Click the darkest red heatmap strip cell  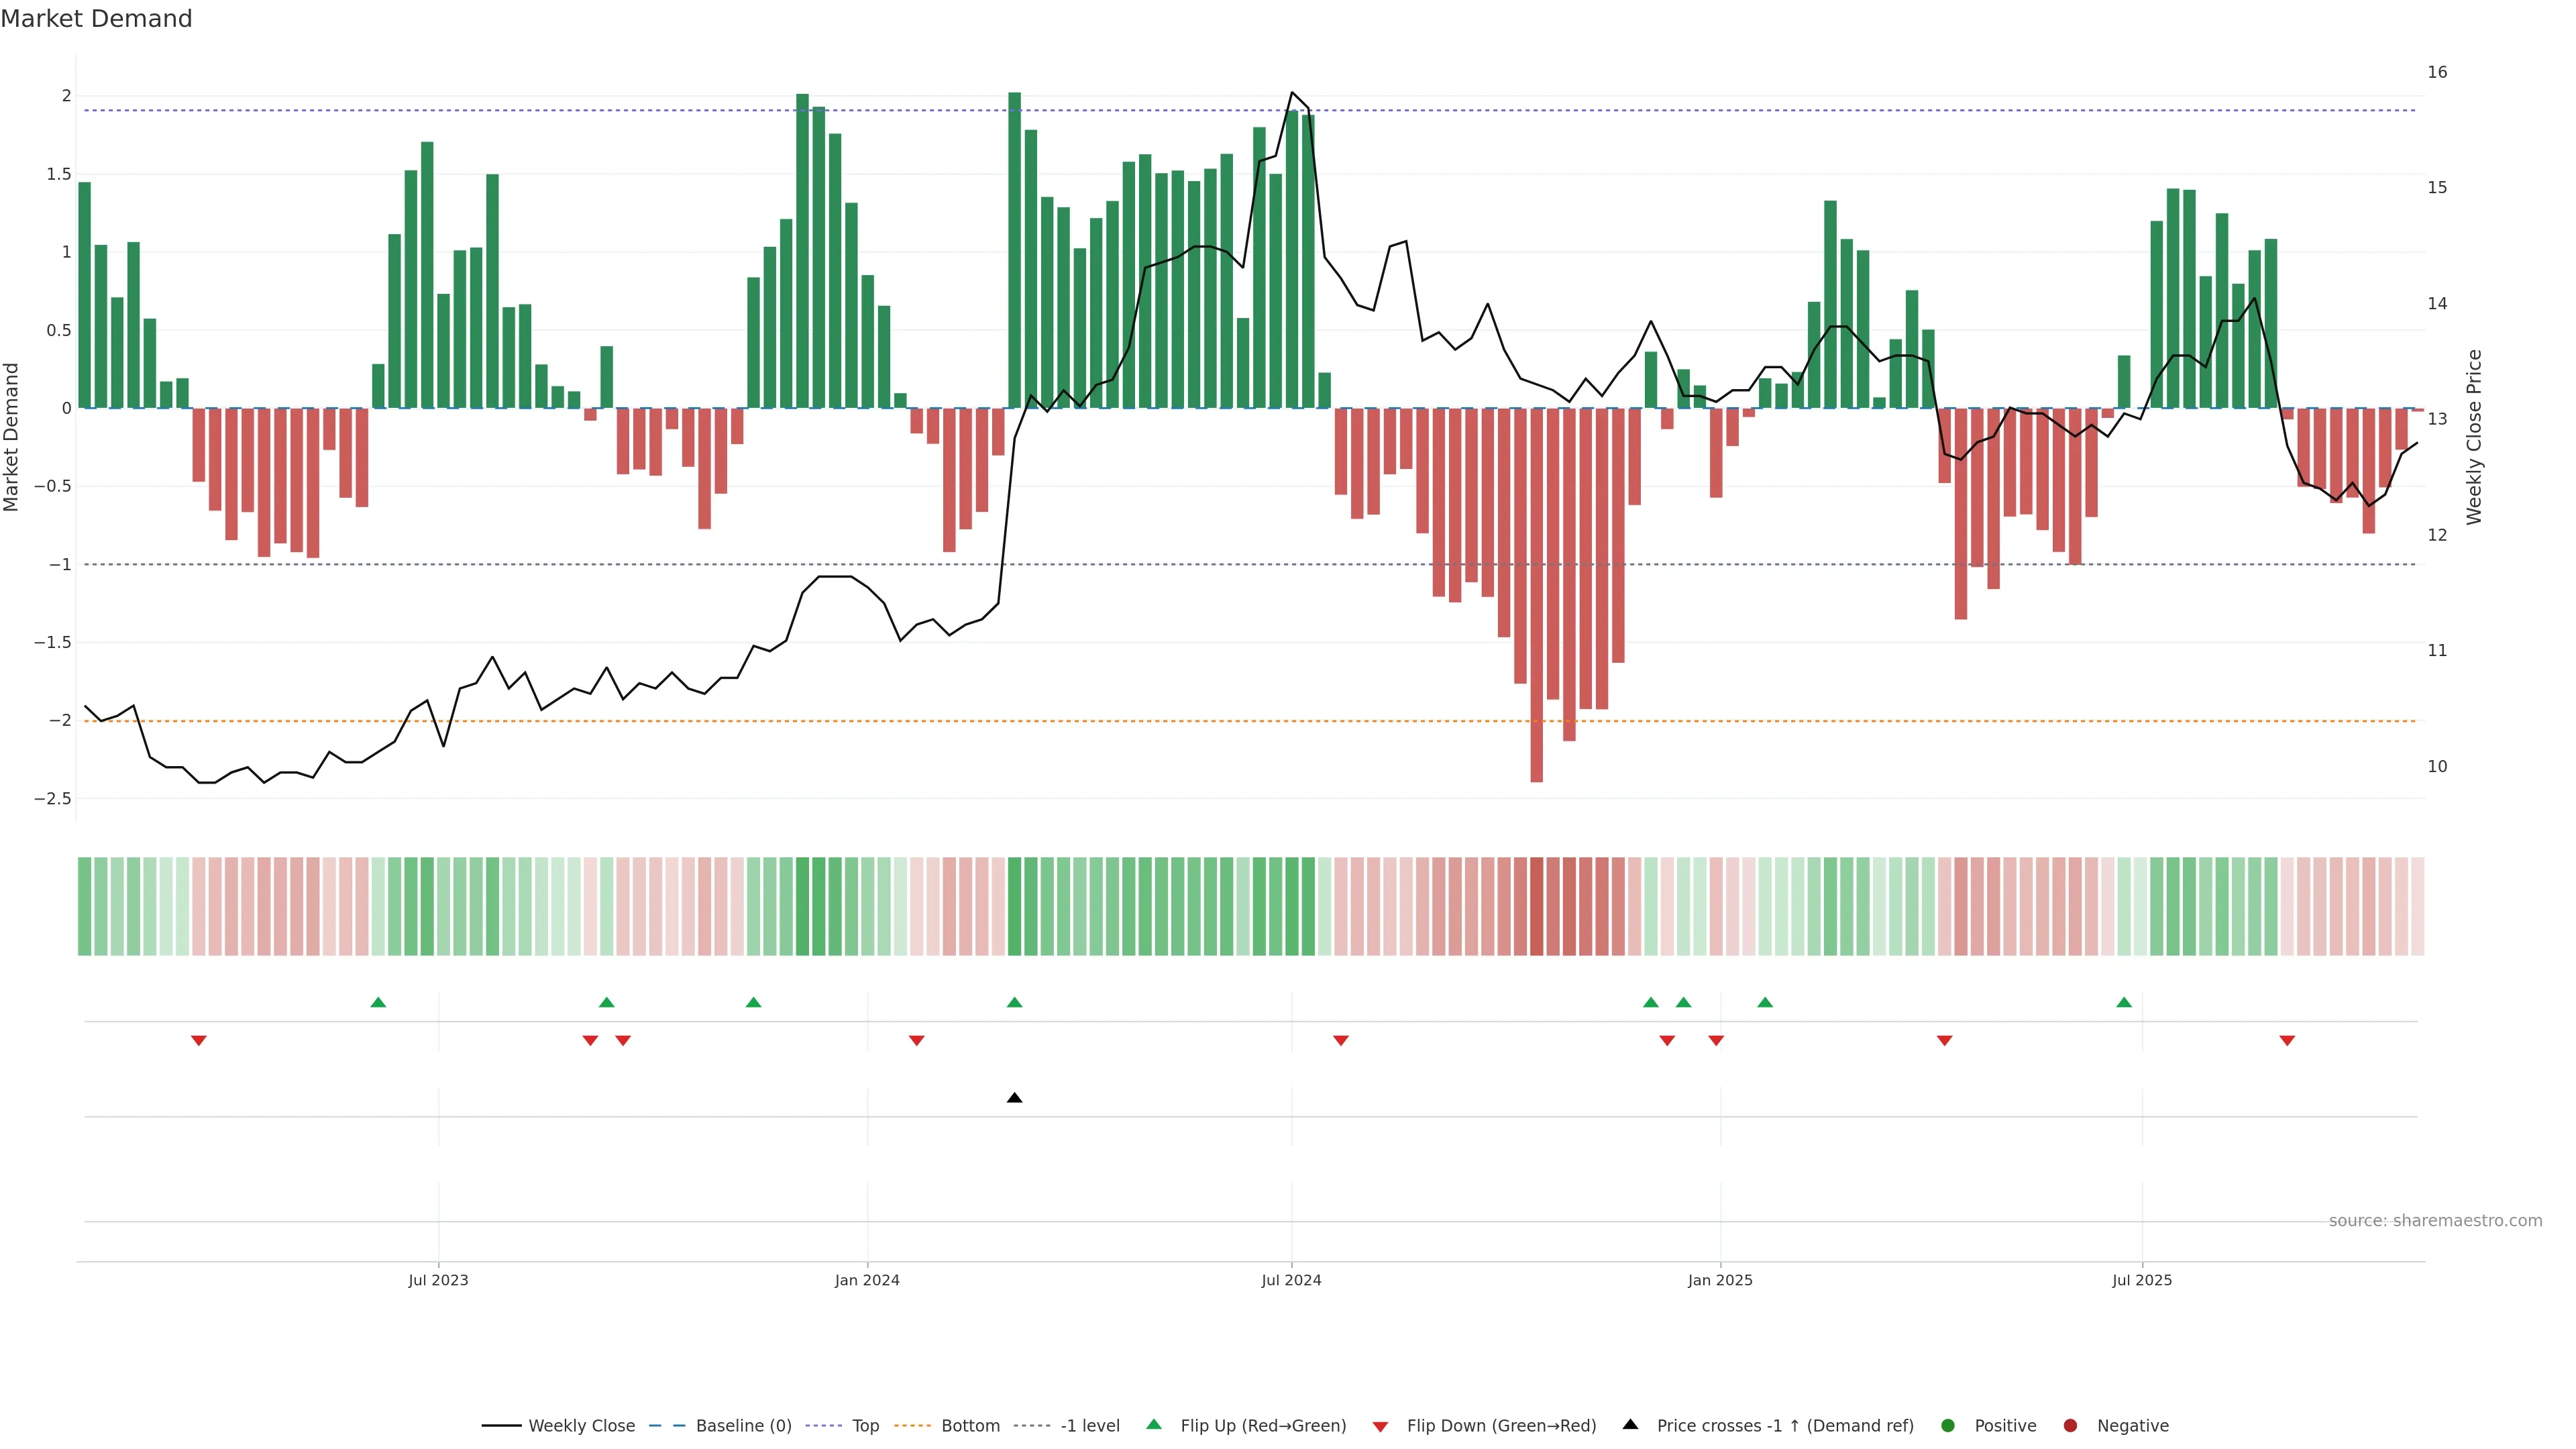click(1537, 906)
